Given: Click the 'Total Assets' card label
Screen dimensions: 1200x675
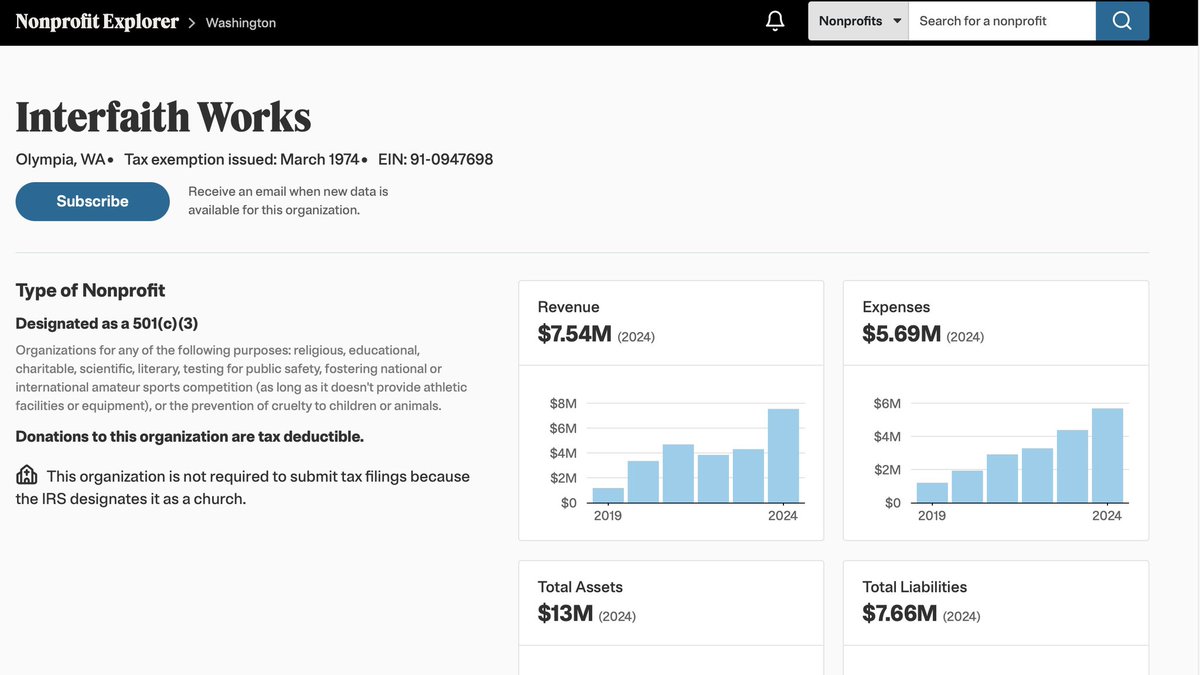Looking at the screenshot, I should (x=580, y=587).
